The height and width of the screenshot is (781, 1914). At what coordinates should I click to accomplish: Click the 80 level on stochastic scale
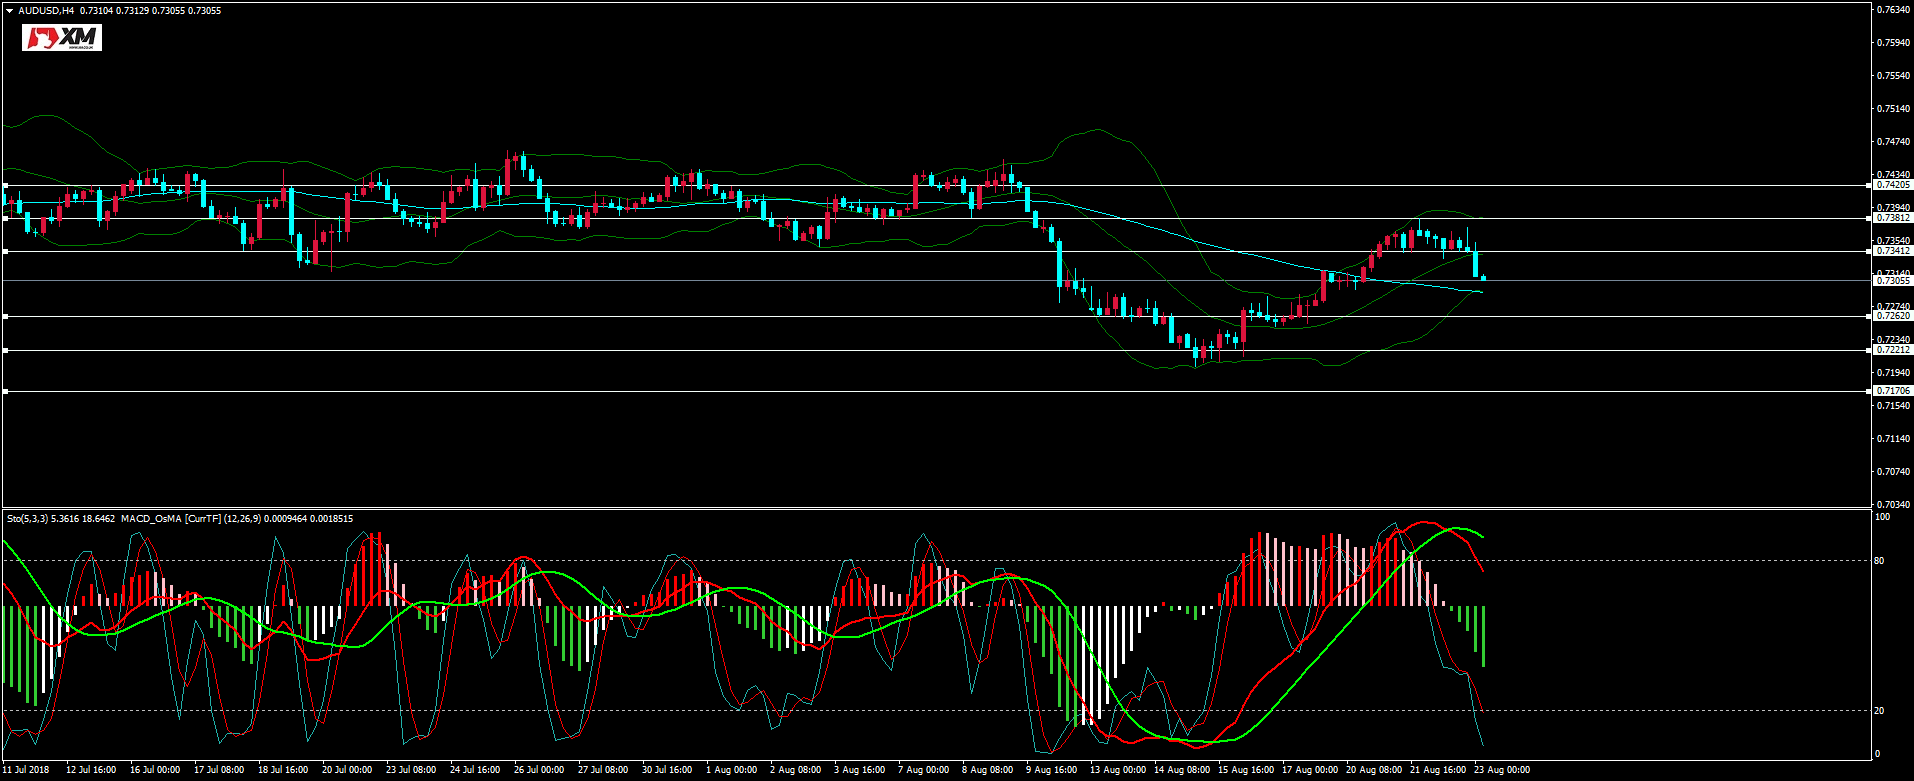pyautogui.click(x=1879, y=560)
